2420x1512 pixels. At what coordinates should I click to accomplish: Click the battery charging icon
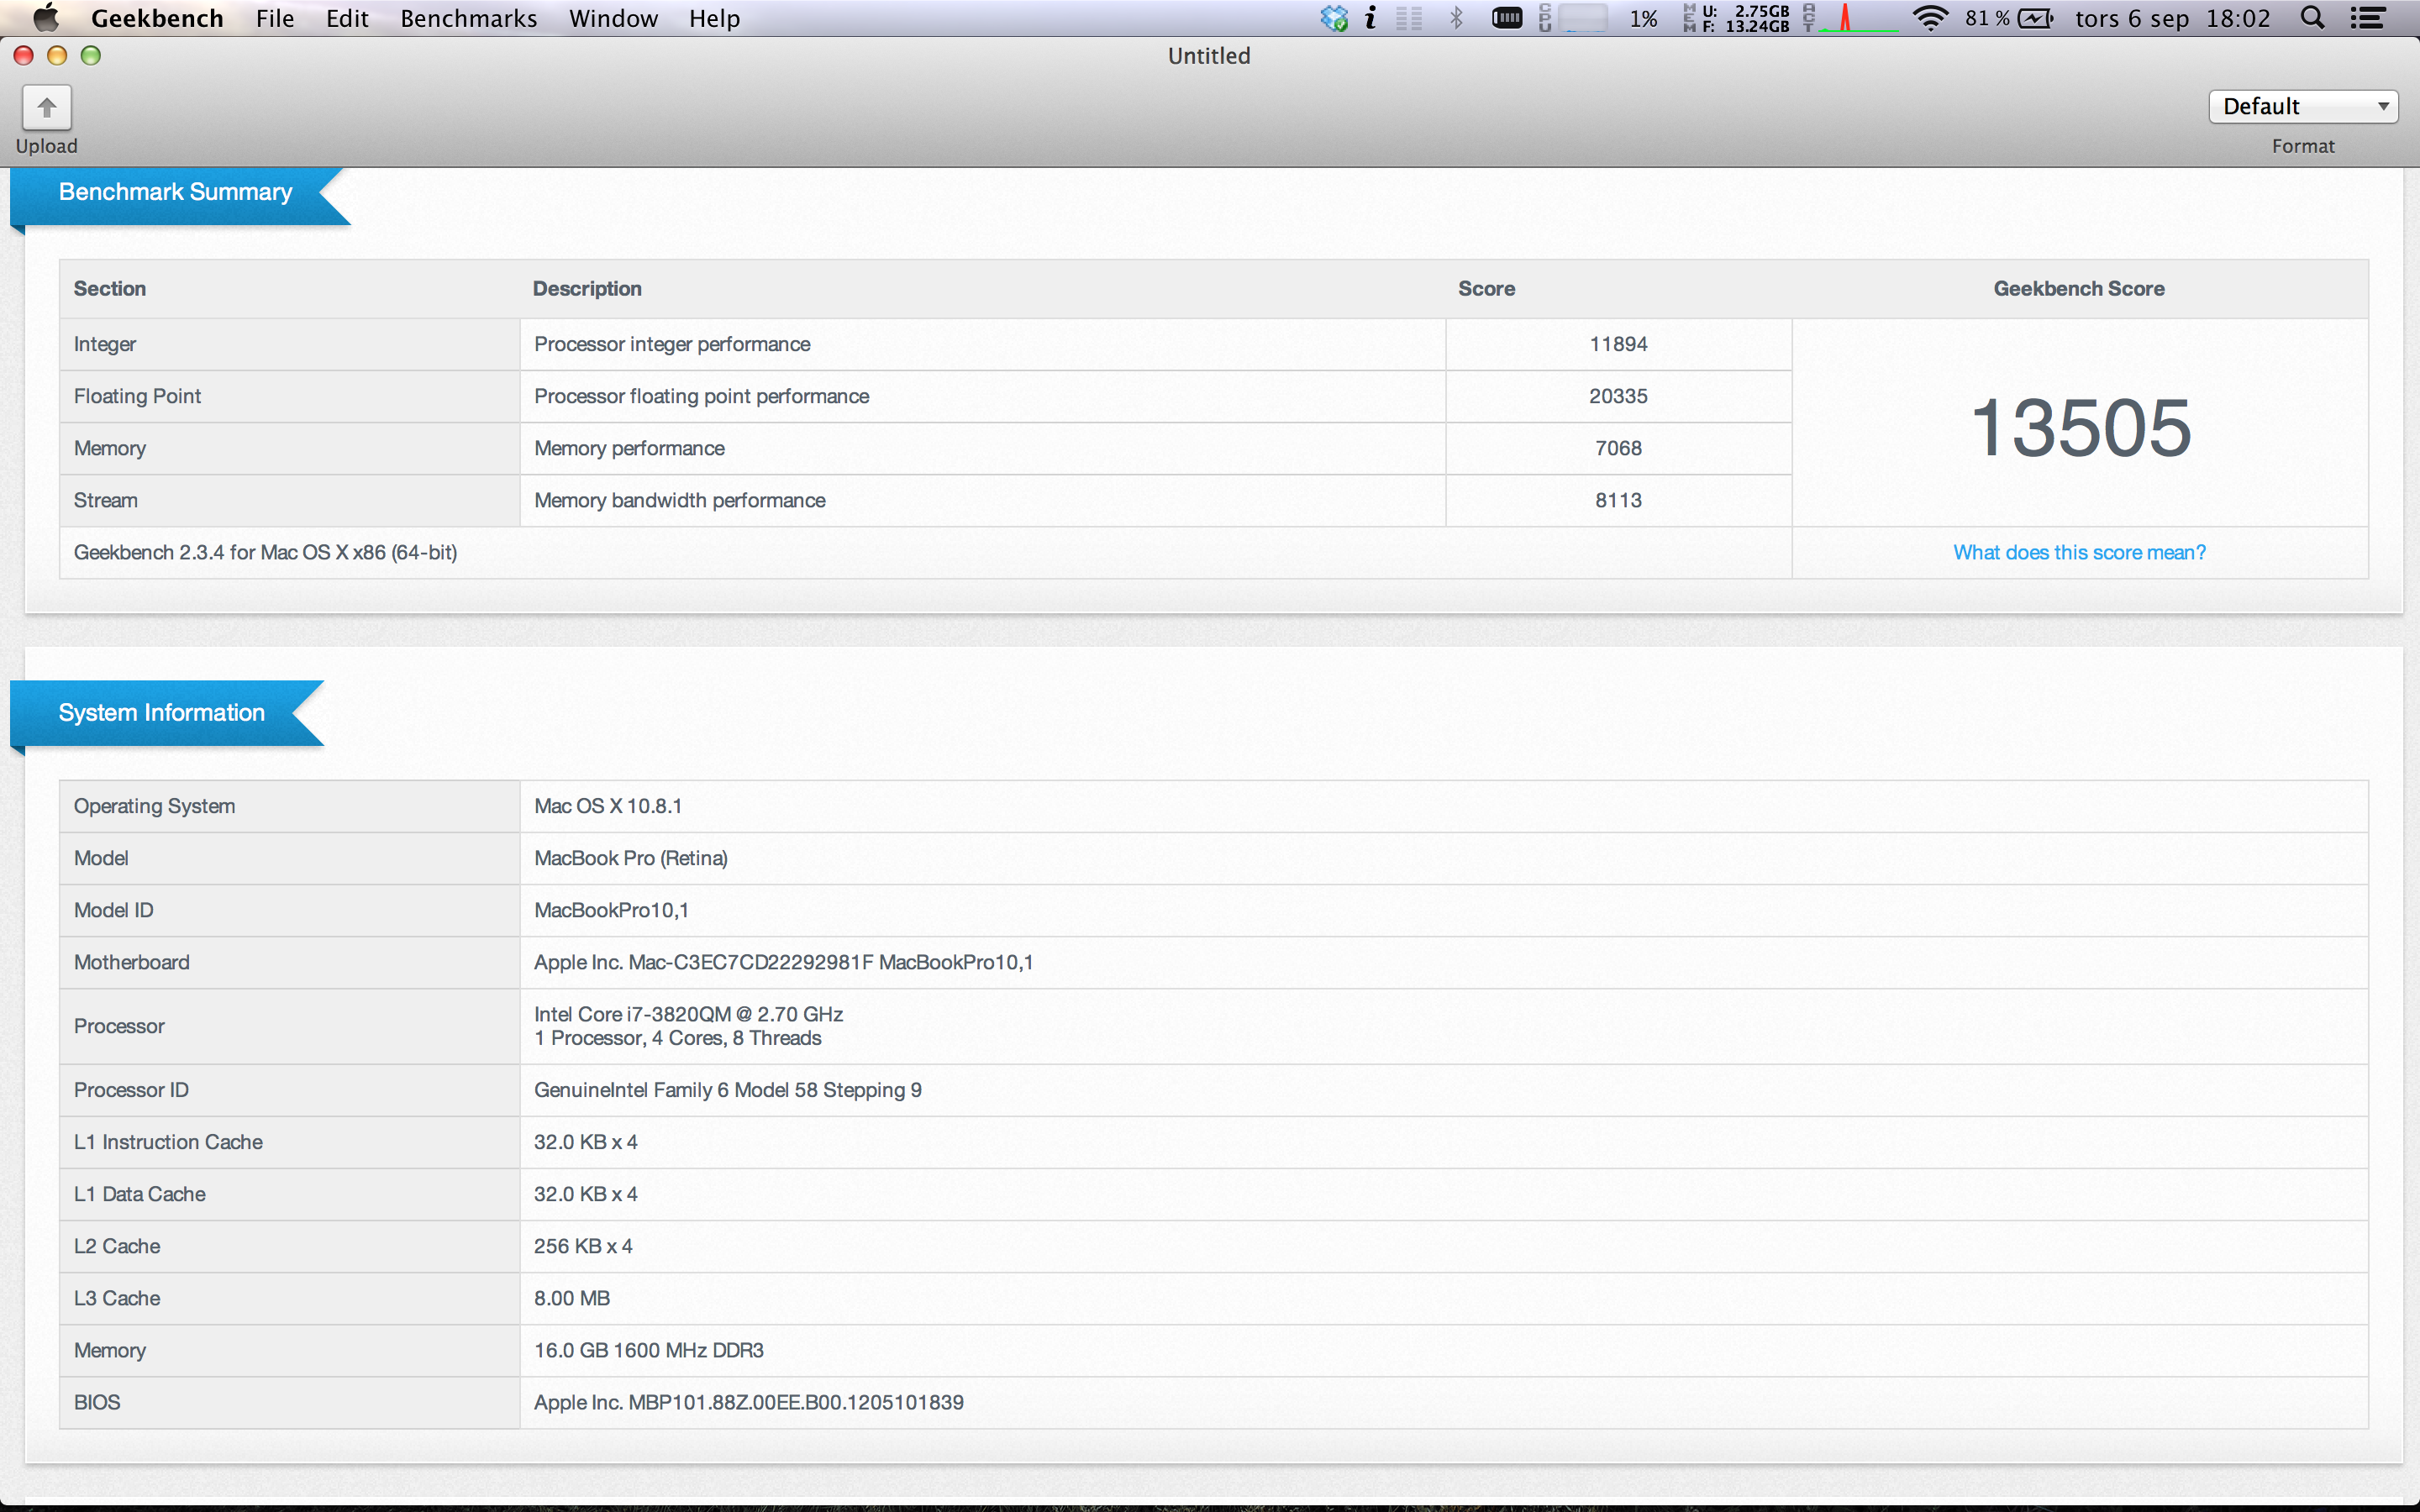2035,18
